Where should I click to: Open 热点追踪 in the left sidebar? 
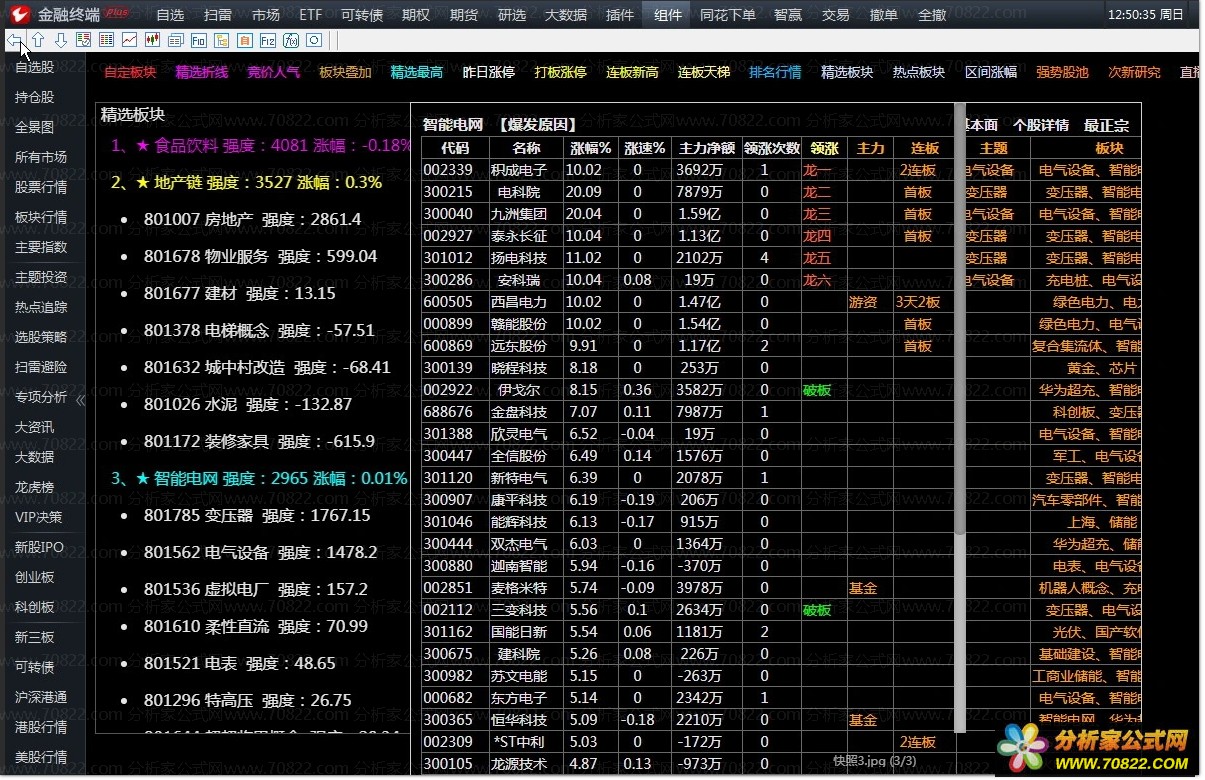point(41,307)
